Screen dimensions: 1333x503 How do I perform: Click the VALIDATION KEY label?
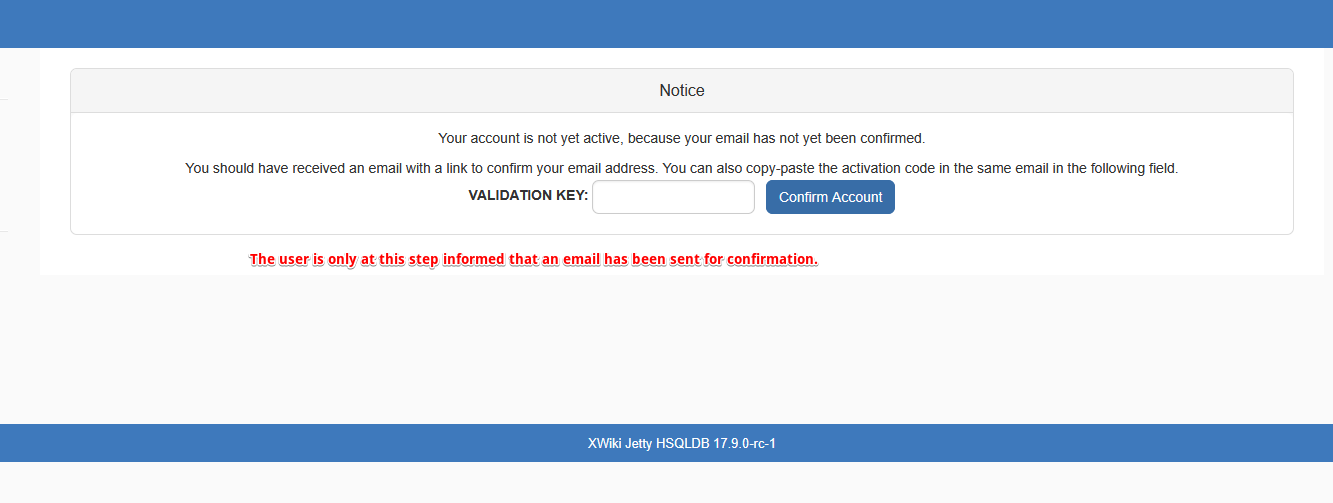[528, 196]
